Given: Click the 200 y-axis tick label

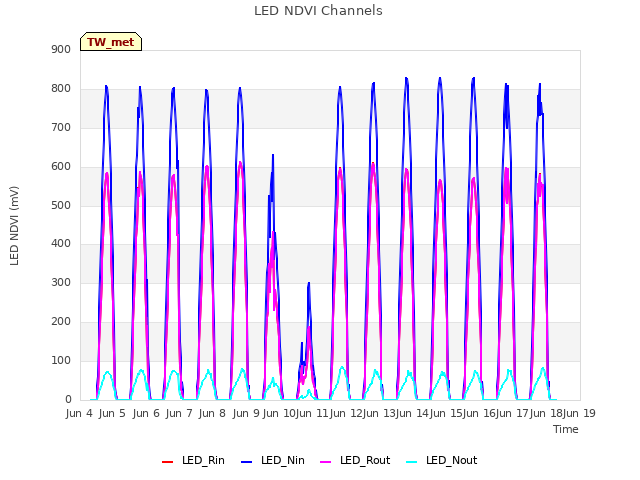Looking at the screenshot, I should coord(61,322).
